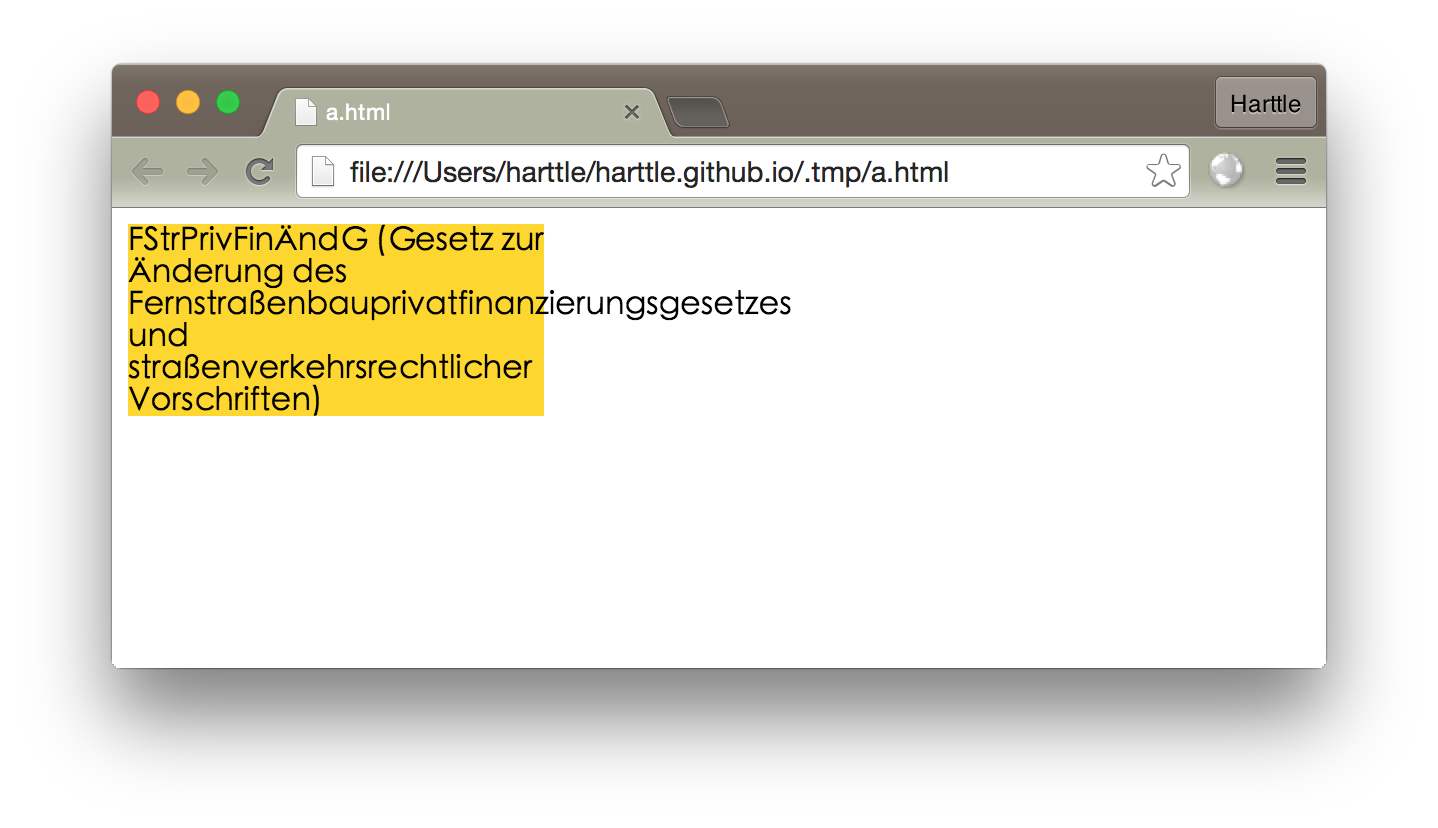Click the globe extension icon
Screen dimensions: 1438x828
click(1226, 171)
